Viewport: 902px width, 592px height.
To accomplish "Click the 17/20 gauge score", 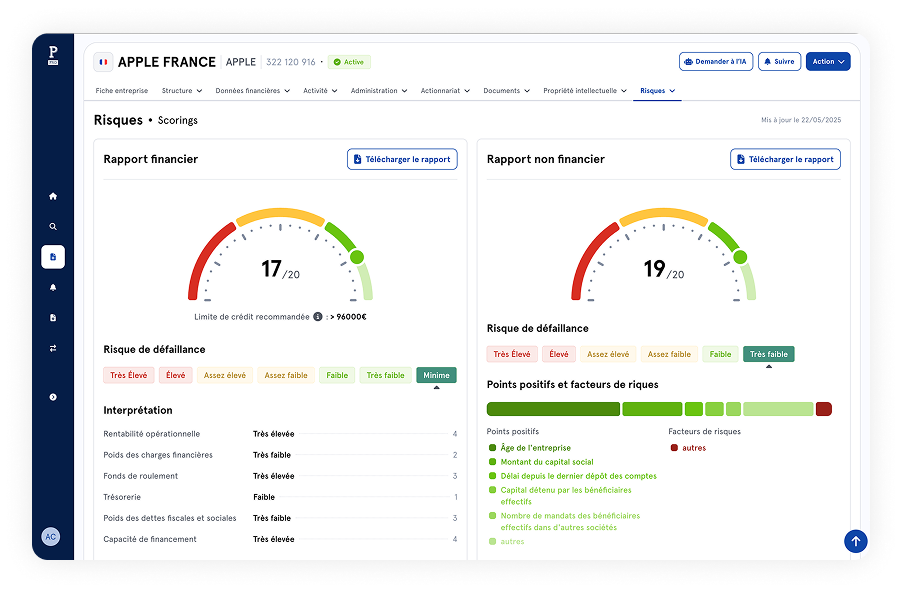I will [280, 269].
